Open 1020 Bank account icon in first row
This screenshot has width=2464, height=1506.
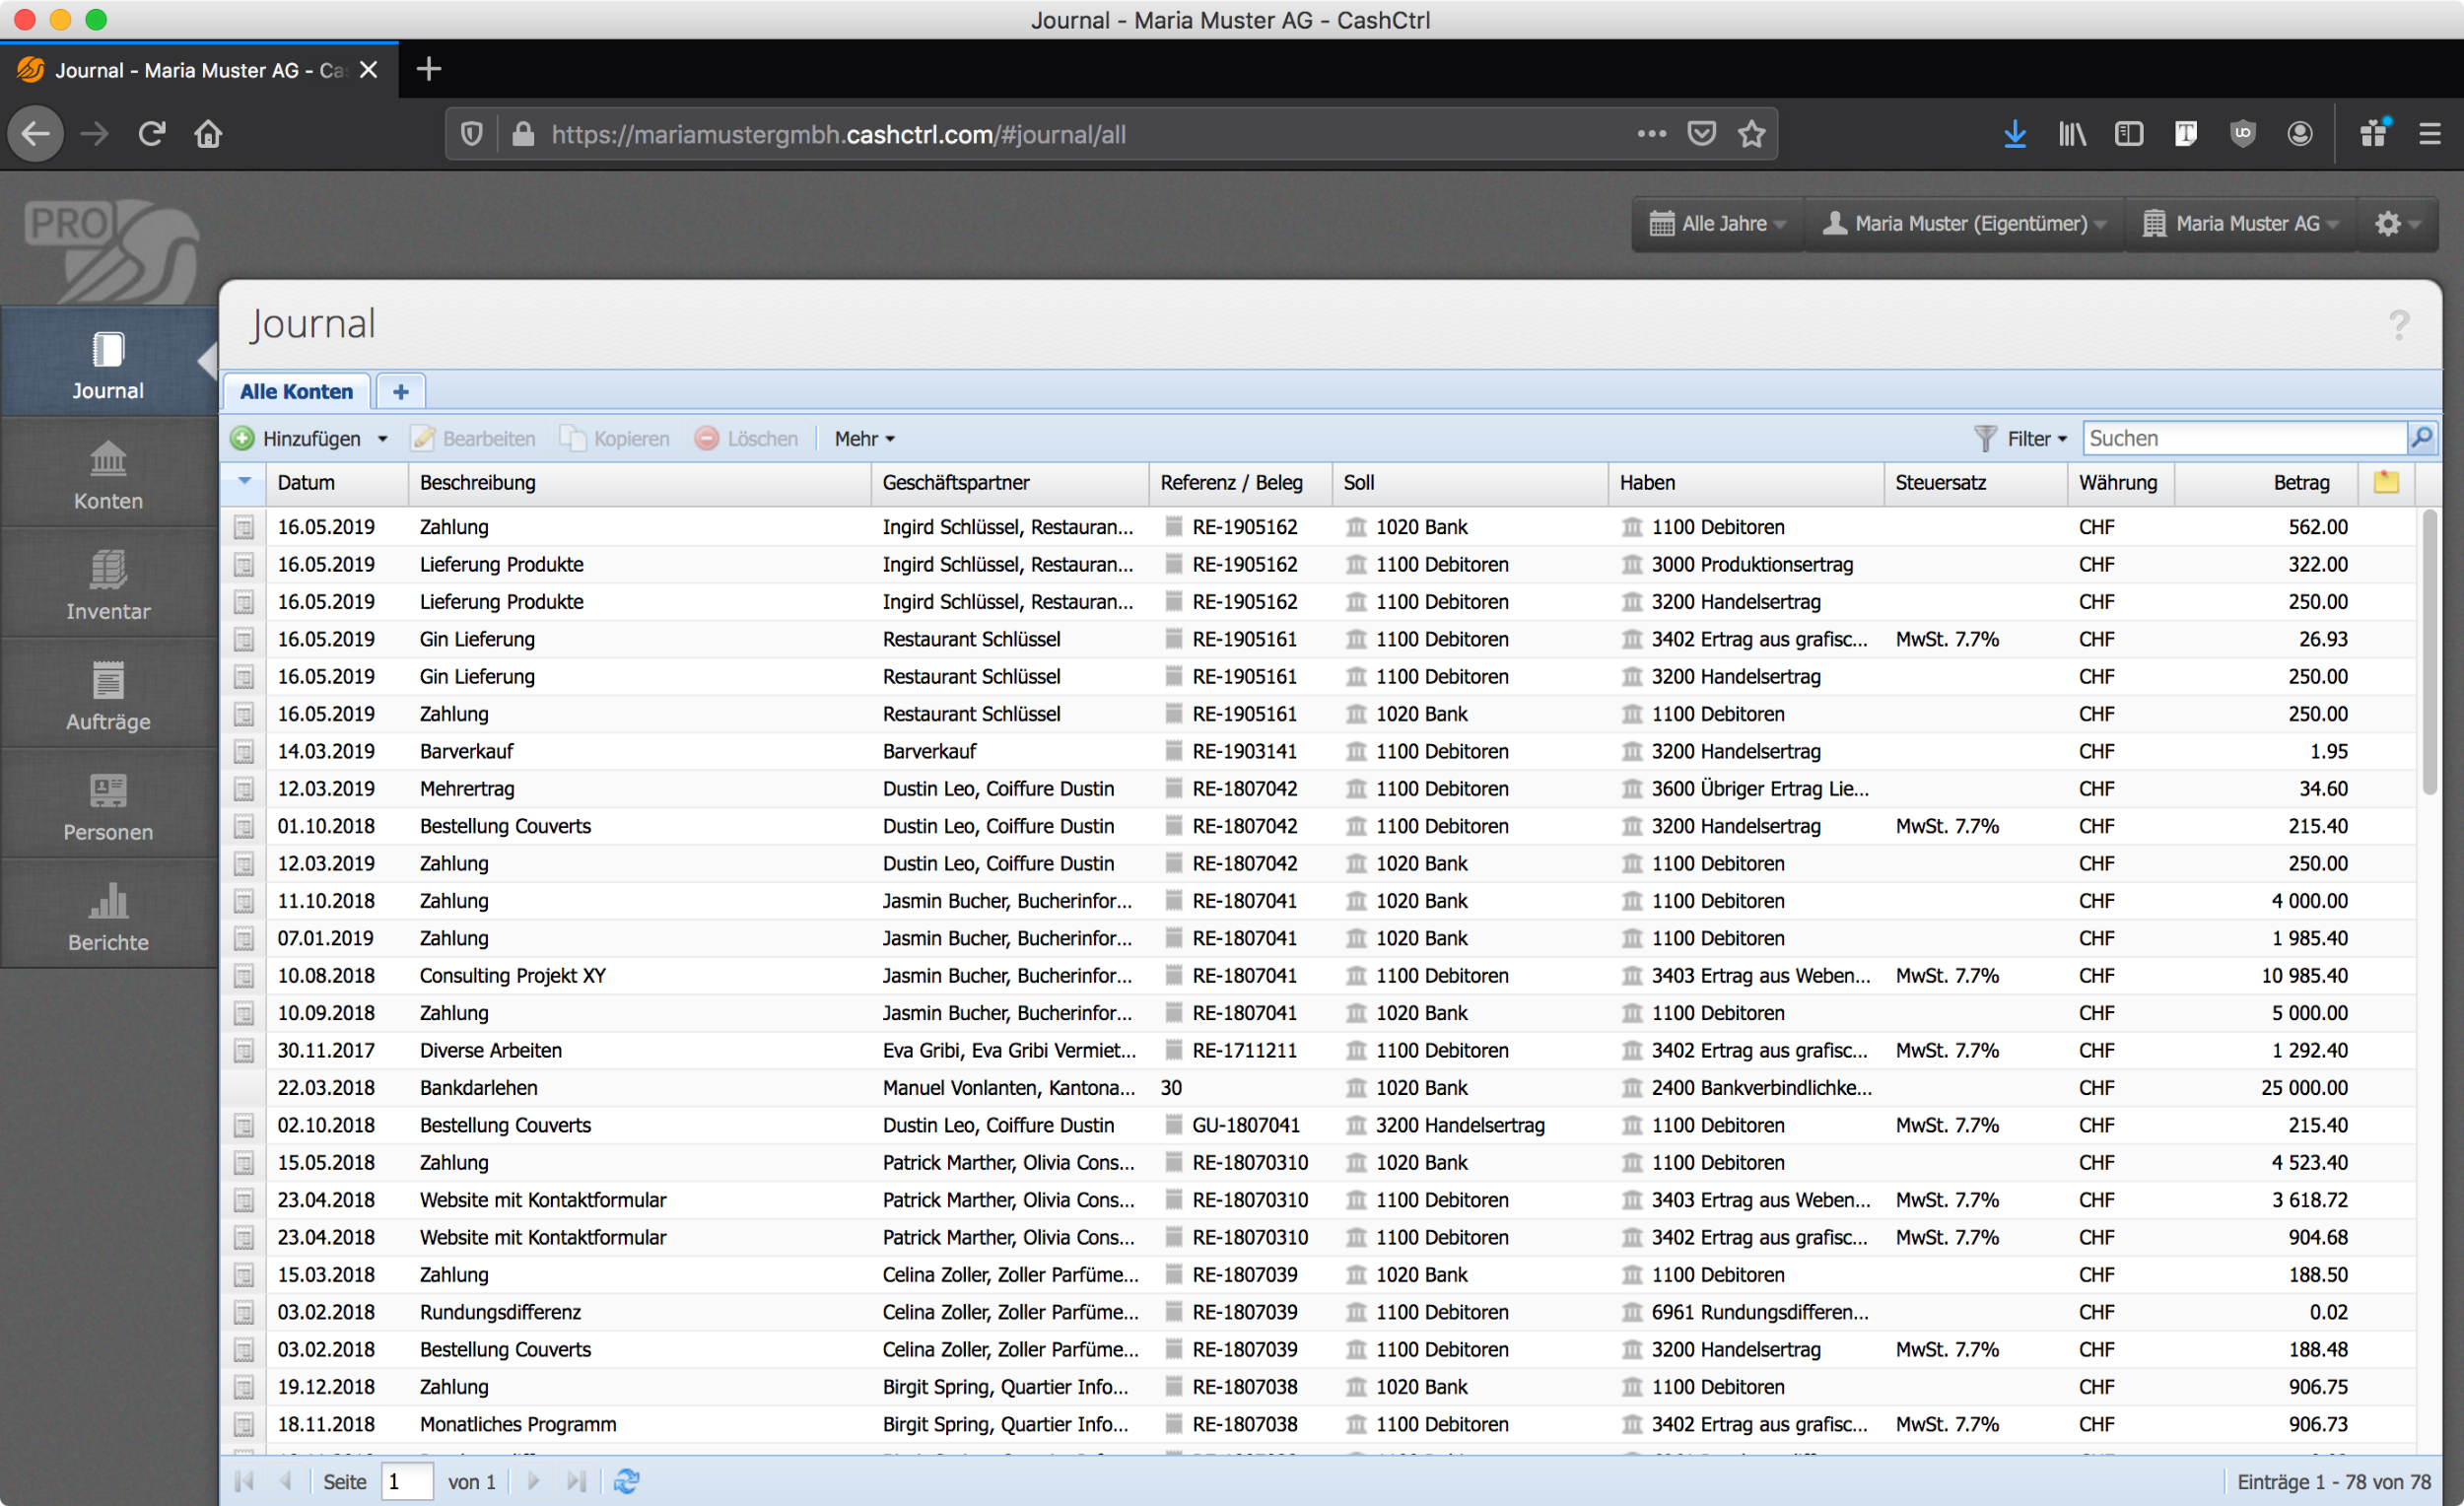click(x=1356, y=527)
